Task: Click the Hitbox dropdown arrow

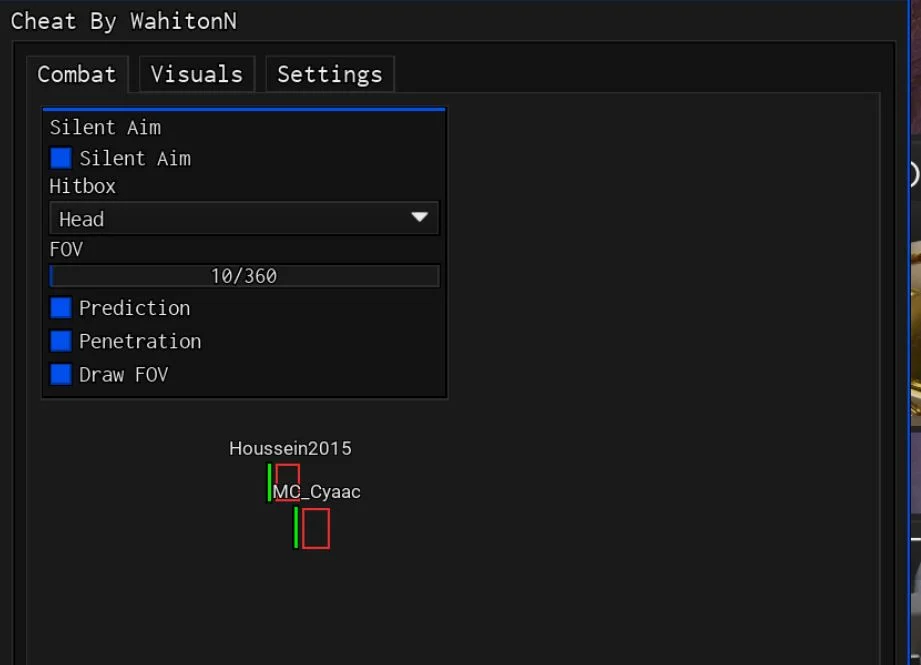Action: point(419,217)
